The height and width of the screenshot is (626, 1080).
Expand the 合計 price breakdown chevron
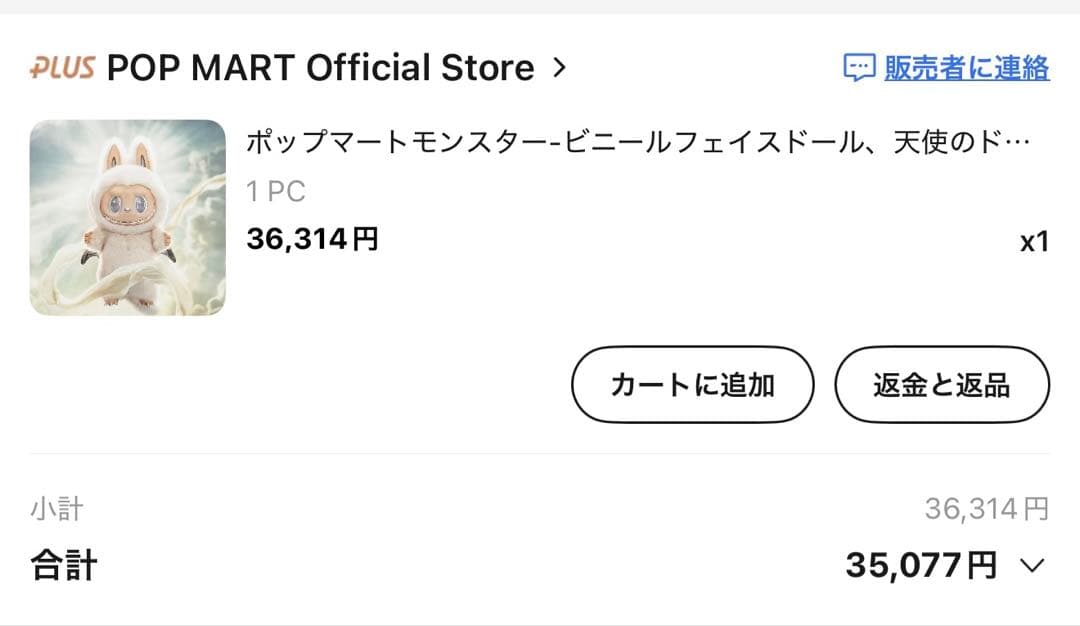[1032, 565]
